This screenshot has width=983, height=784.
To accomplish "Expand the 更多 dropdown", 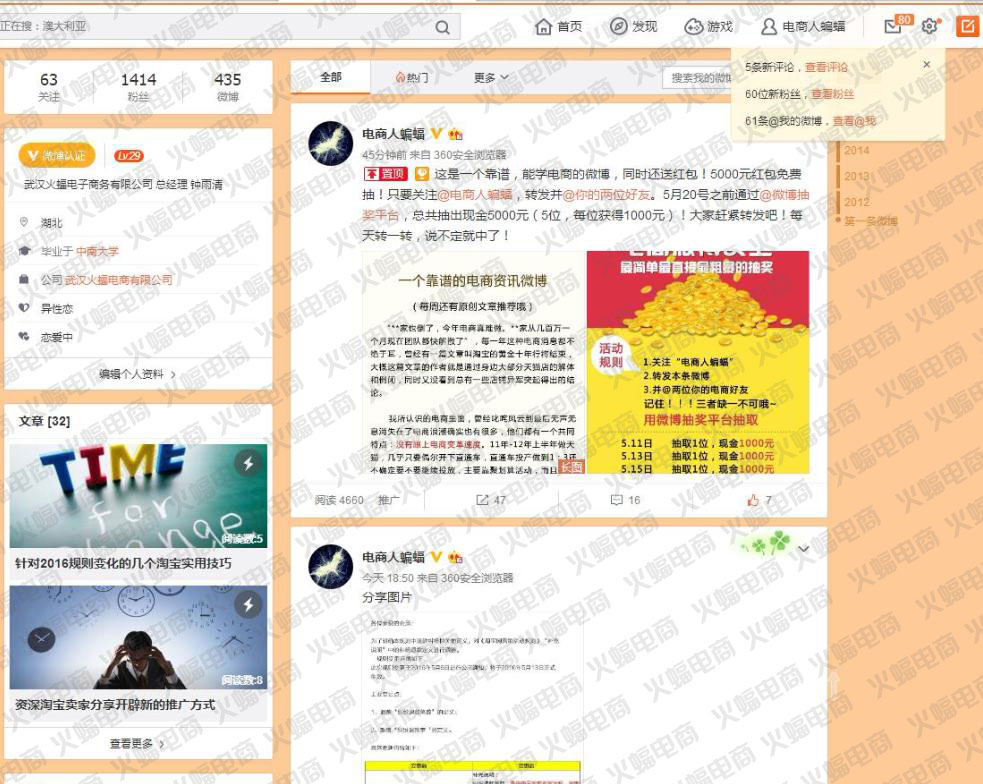I will (491, 78).
